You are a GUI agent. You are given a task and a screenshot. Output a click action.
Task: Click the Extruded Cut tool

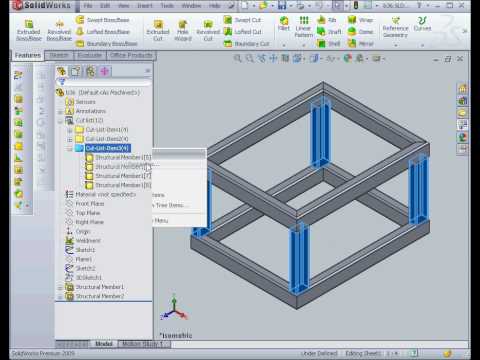[x=158, y=30]
